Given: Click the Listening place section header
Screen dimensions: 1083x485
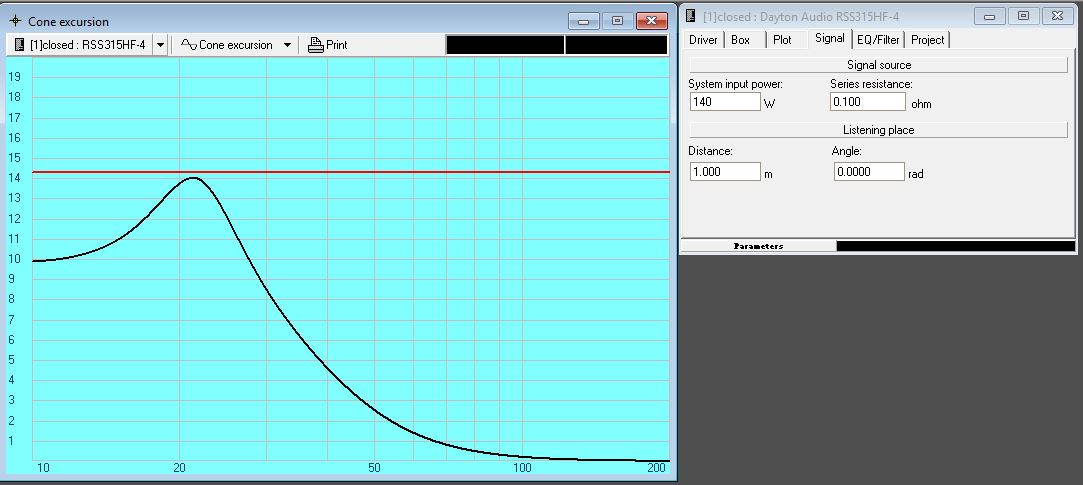Looking at the screenshot, I should pos(879,130).
